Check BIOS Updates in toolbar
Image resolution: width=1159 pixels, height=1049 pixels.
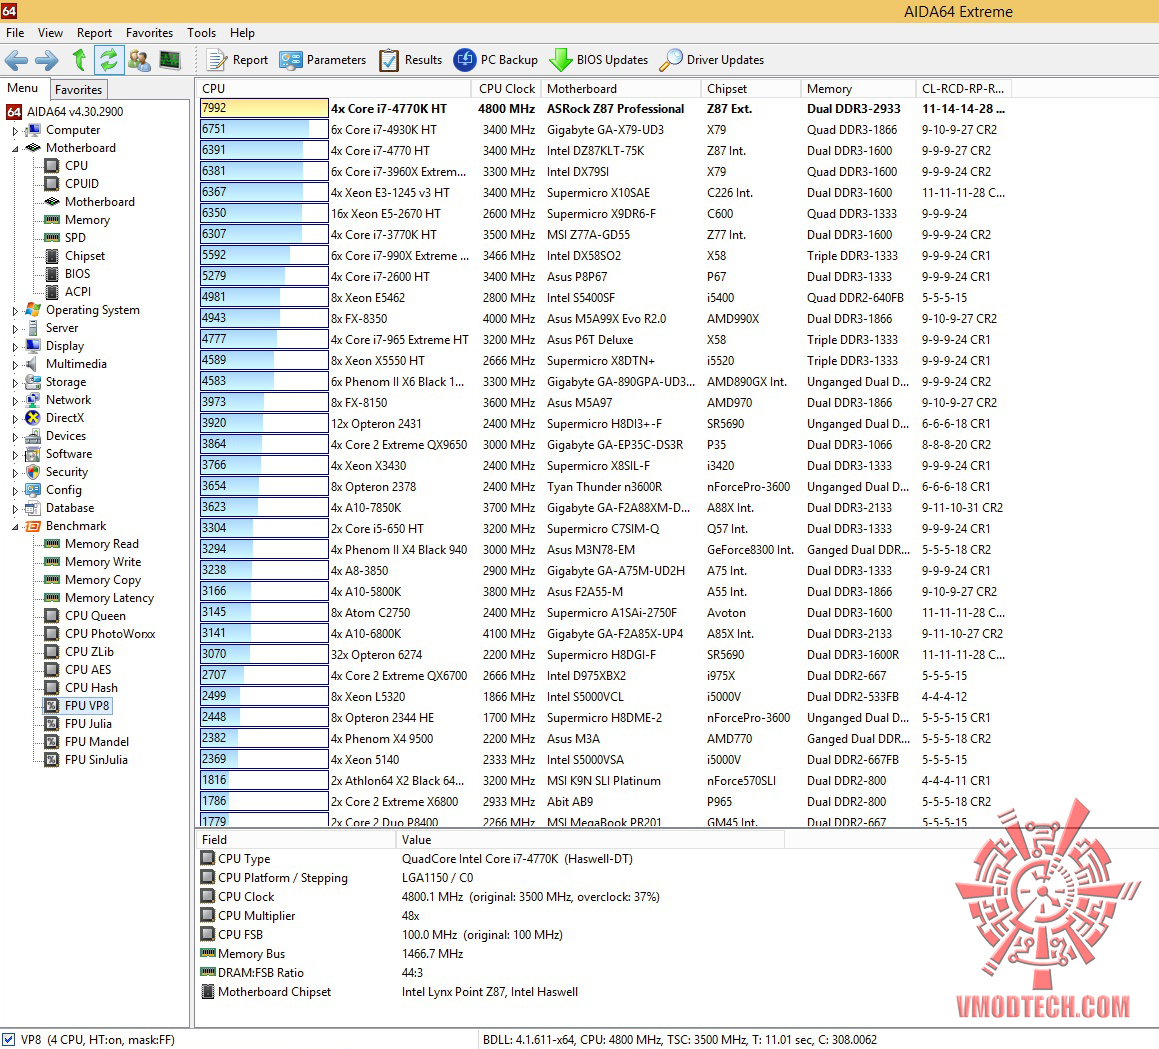599,60
